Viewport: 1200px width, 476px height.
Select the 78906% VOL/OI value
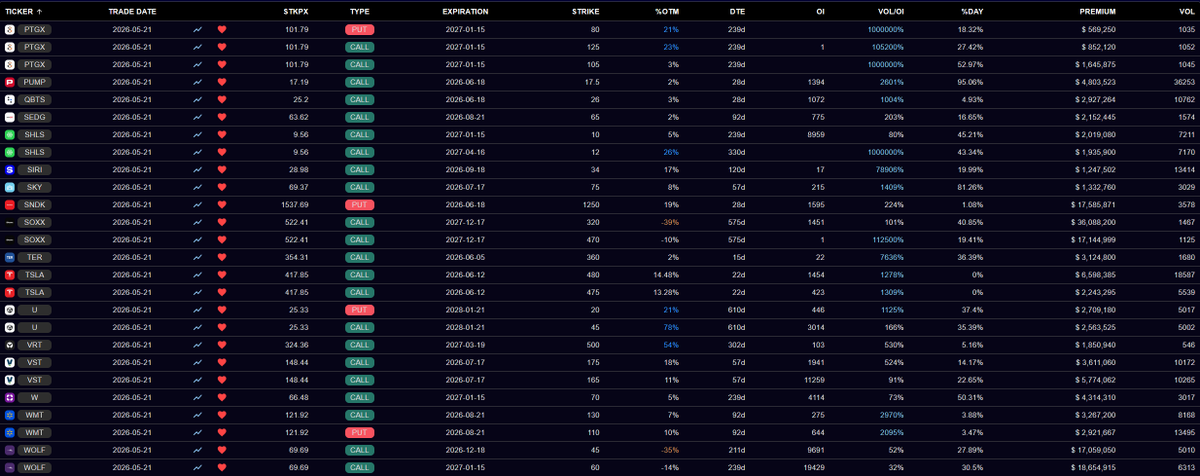coord(889,170)
